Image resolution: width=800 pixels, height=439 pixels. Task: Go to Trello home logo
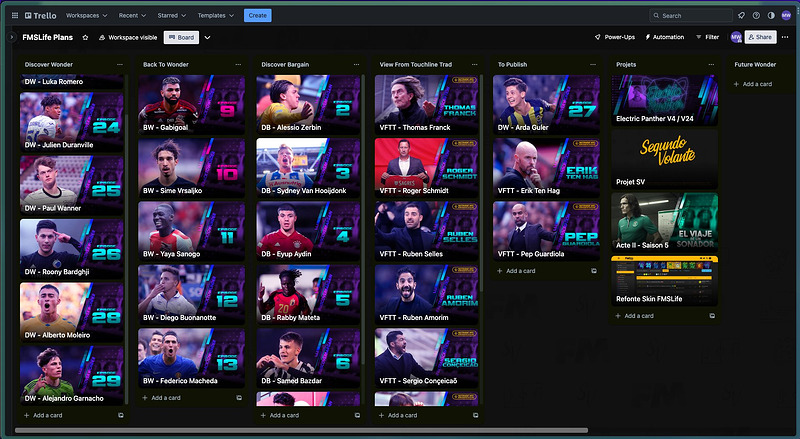click(41, 15)
